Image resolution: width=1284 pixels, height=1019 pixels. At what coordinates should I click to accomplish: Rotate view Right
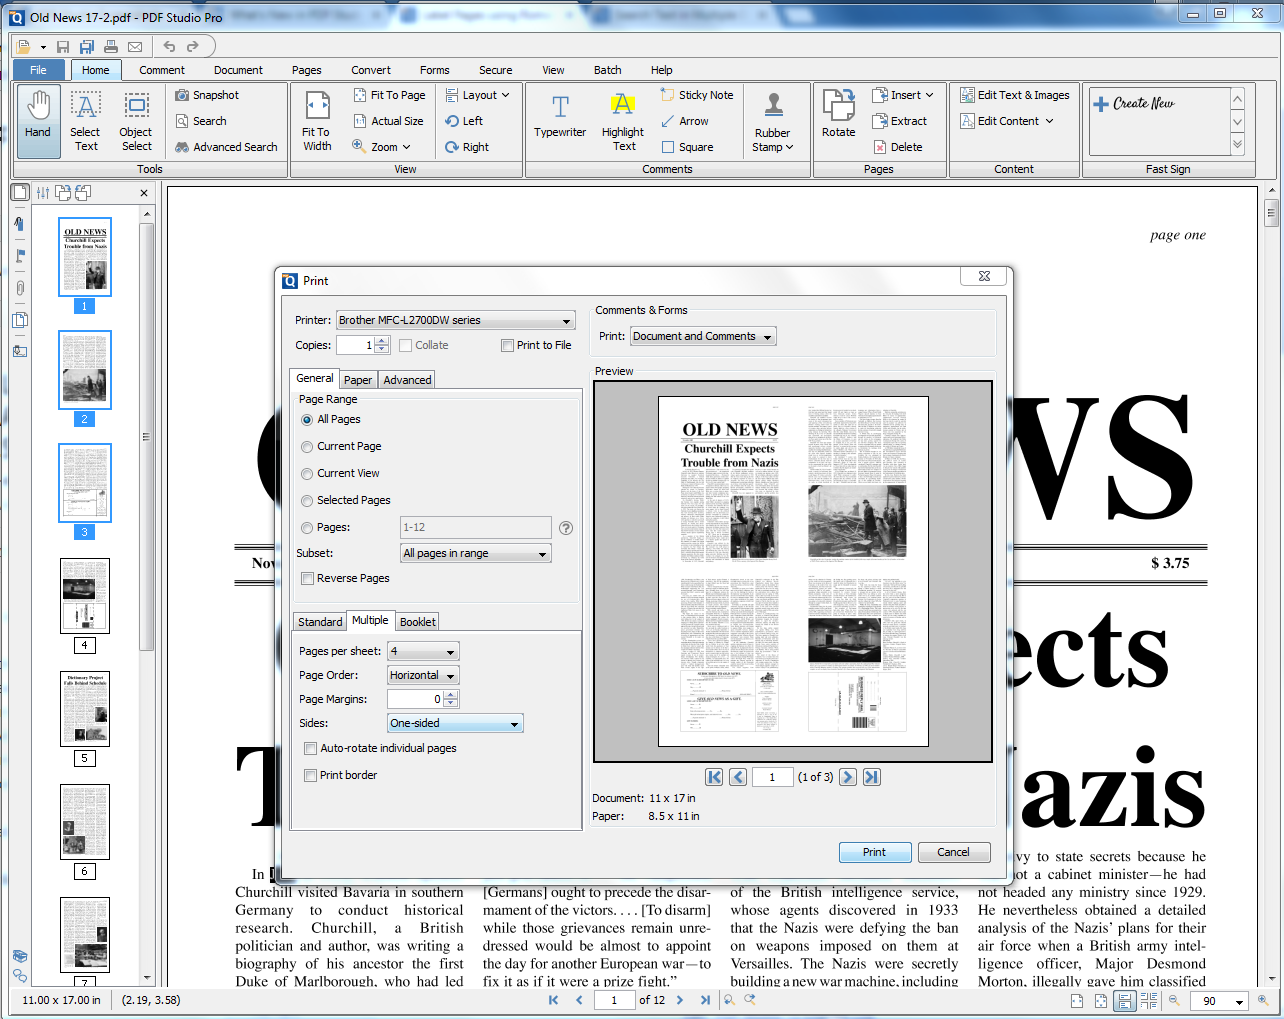(468, 147)
